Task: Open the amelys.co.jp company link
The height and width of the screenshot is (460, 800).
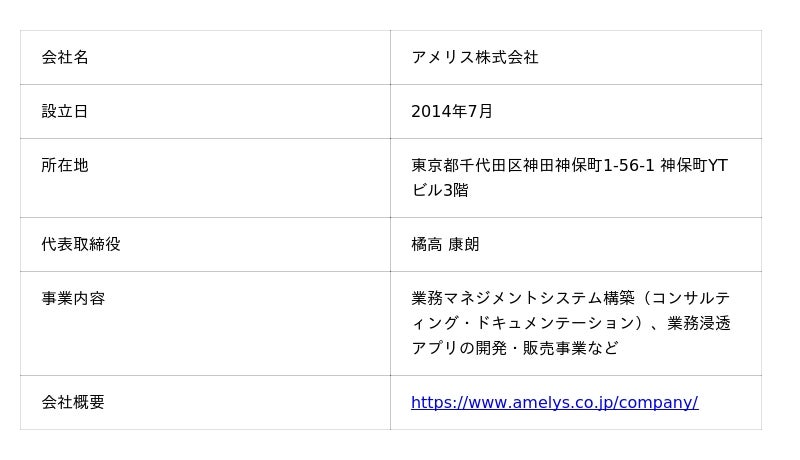Action: pyautogui.click(x=554, y=403)
